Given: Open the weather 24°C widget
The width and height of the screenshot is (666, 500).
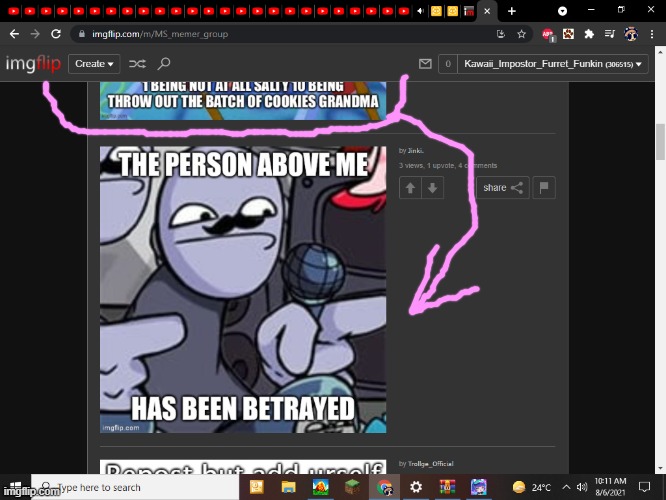Looking at the screenshot, I should (x=532, y=487).
